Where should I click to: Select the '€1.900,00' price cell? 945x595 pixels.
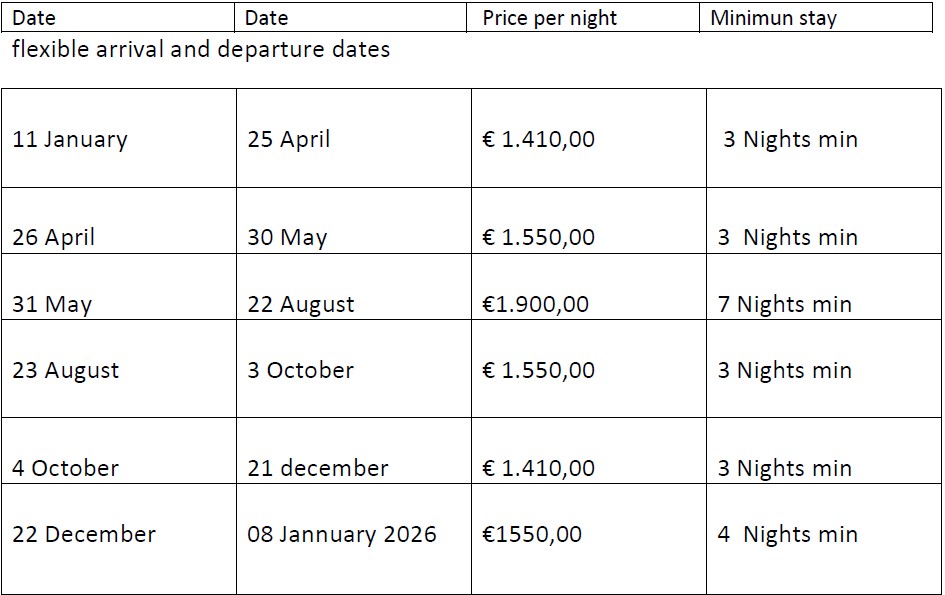tap(589, 287)
